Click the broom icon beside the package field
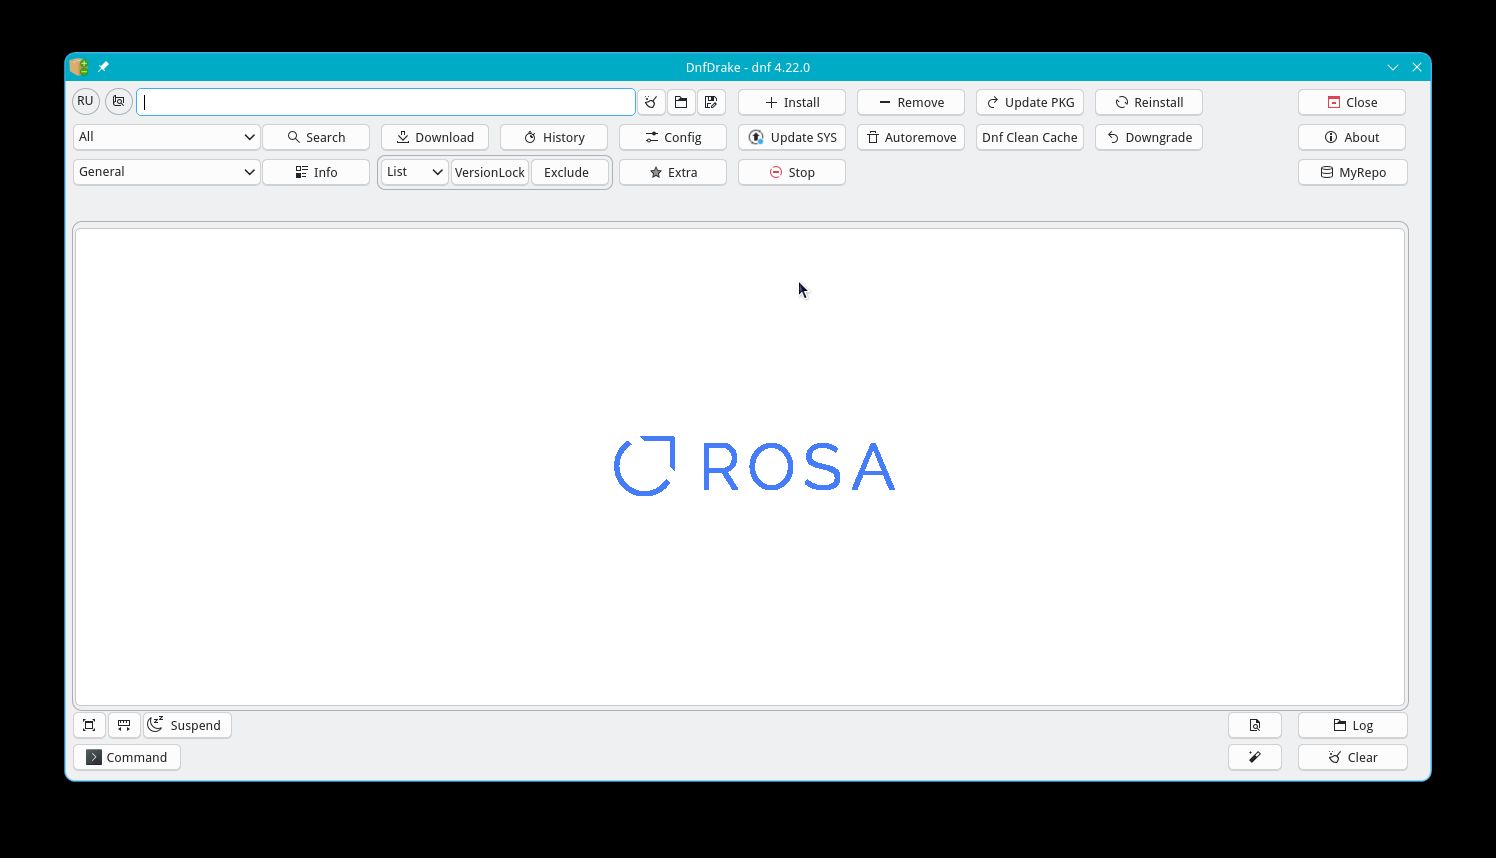The image size is (1496, 858). (651, 102)
